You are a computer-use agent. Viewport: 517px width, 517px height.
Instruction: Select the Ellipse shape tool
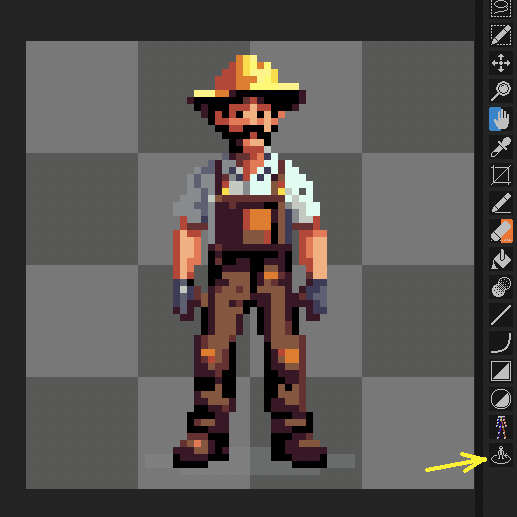(x=501, y=399)
